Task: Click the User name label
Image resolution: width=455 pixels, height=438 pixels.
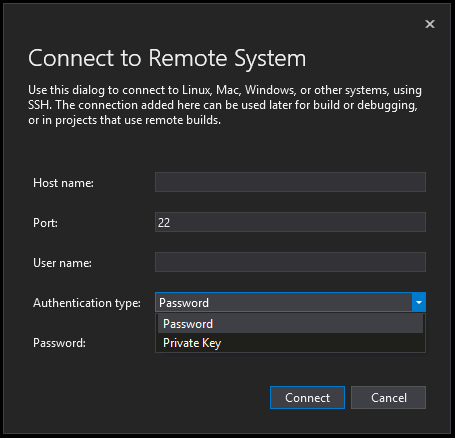Action: tap(62, 263)
